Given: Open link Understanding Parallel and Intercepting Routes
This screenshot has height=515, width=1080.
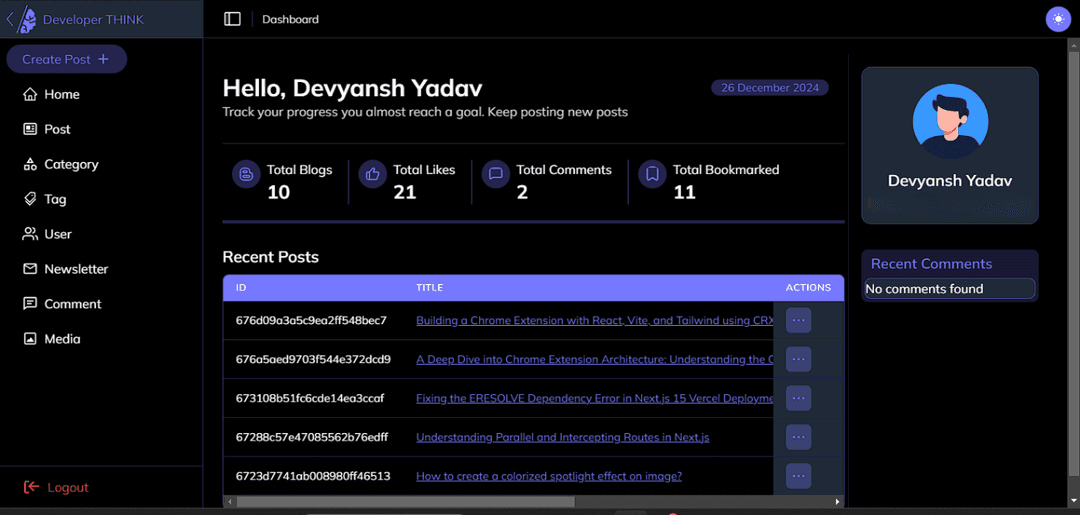Looking at the screenshot, I should click(x=563, y=438).
